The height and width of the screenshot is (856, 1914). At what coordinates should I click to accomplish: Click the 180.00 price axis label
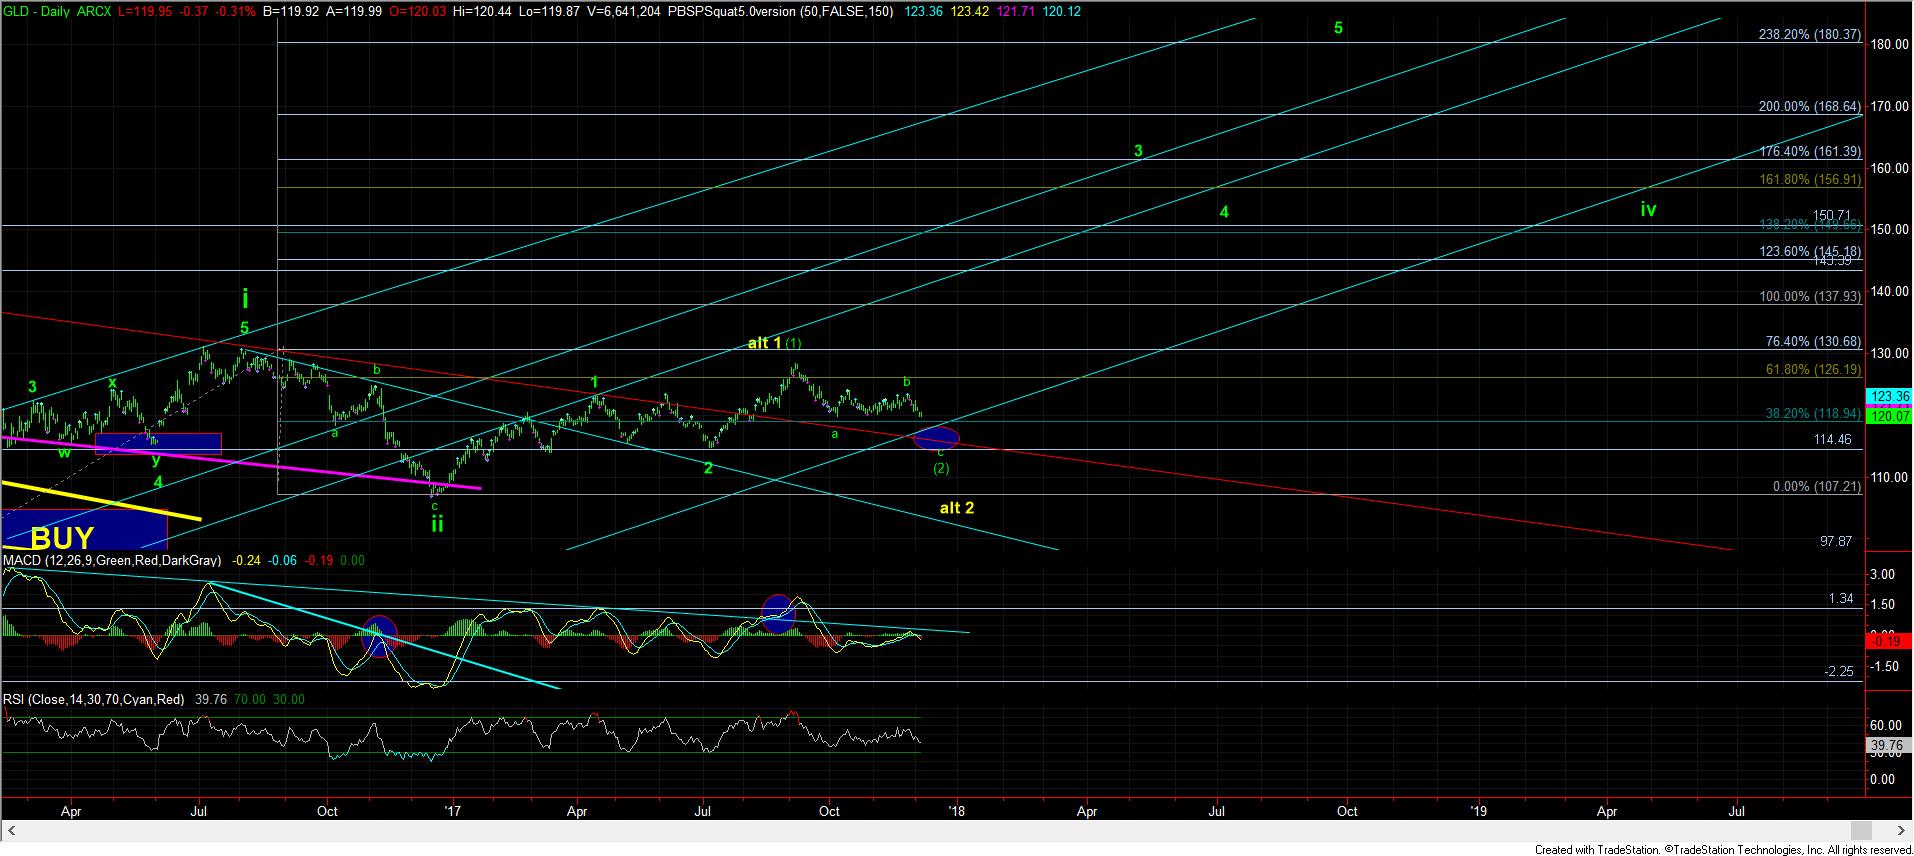(x=1888, y=44)
